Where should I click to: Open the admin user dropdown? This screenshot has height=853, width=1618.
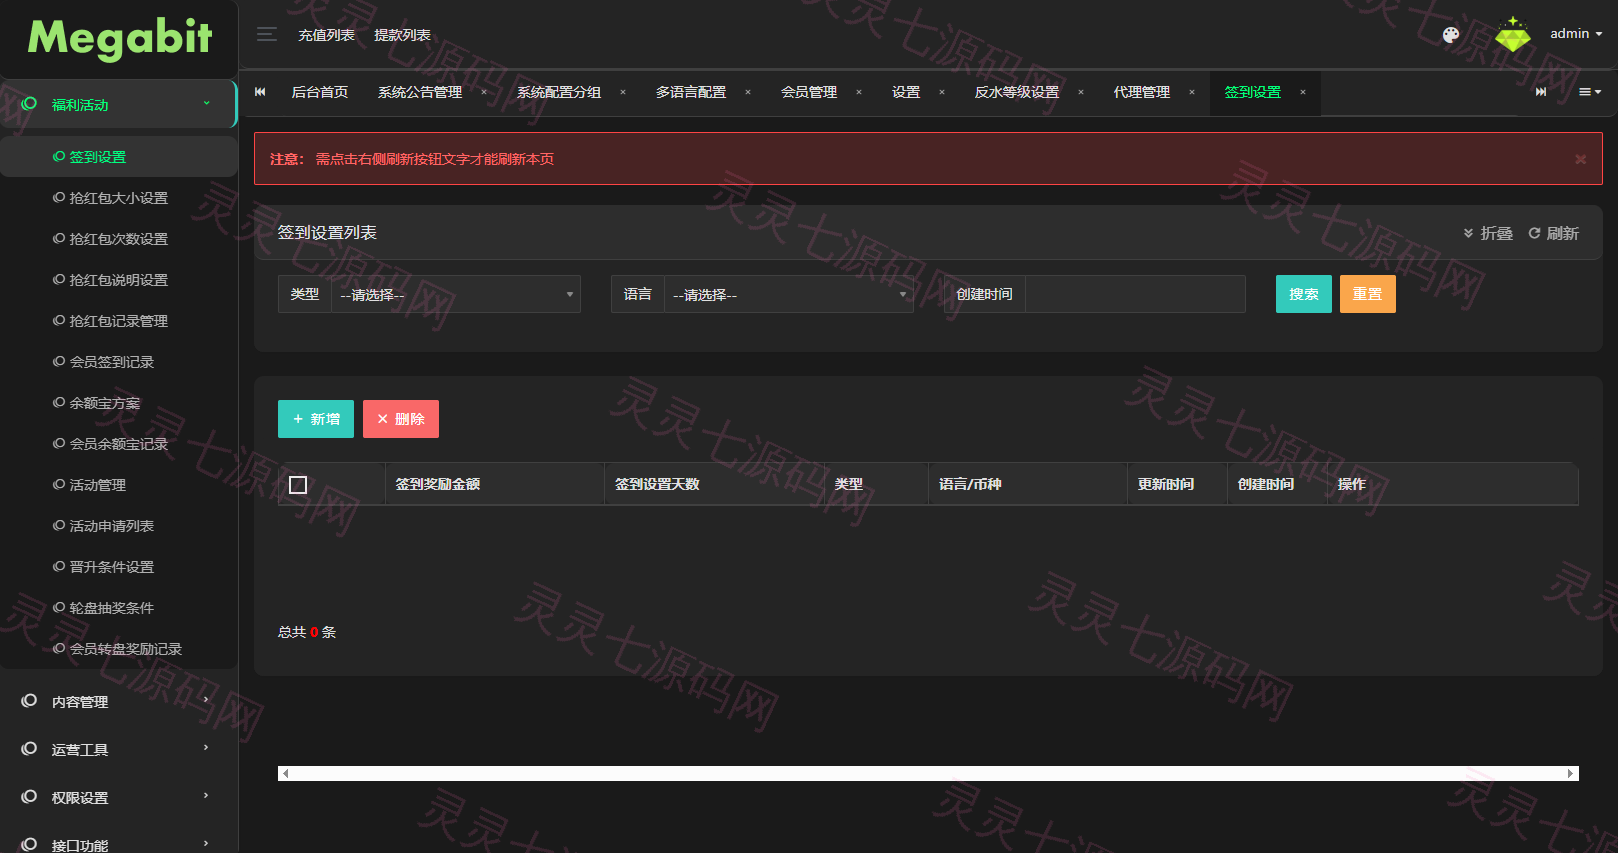click(1576, 34)
